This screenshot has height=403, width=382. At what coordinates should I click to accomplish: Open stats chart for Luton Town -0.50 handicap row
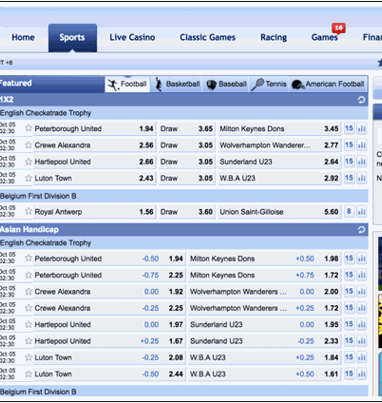tap(361, 374)
